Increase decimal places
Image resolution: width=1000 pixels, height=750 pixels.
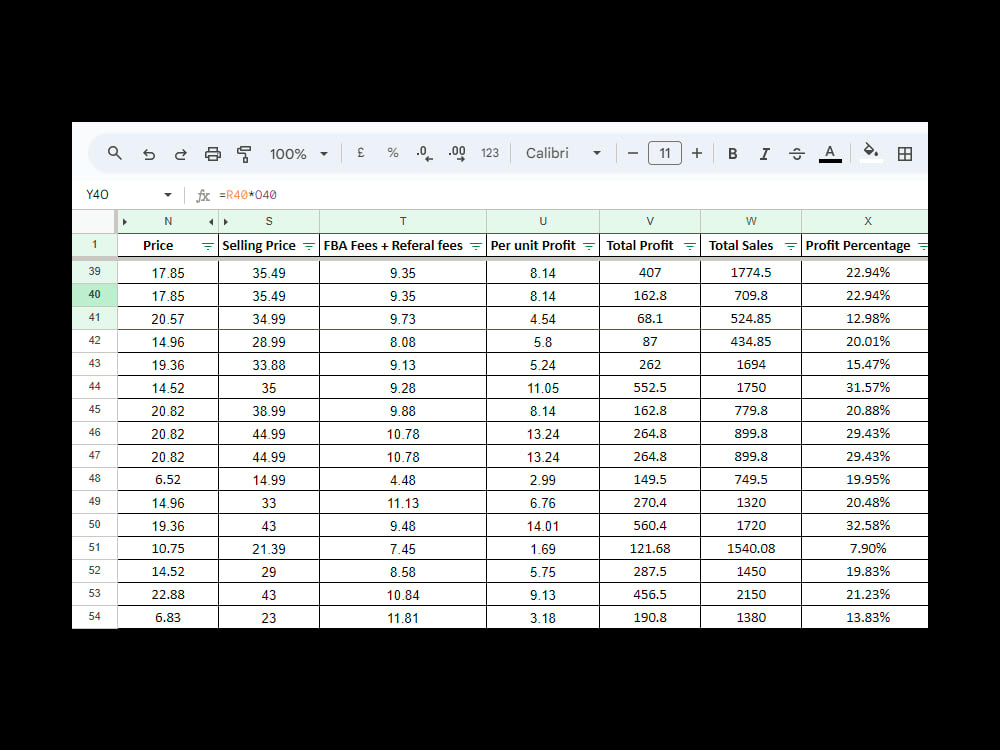[x=457, y=154]
